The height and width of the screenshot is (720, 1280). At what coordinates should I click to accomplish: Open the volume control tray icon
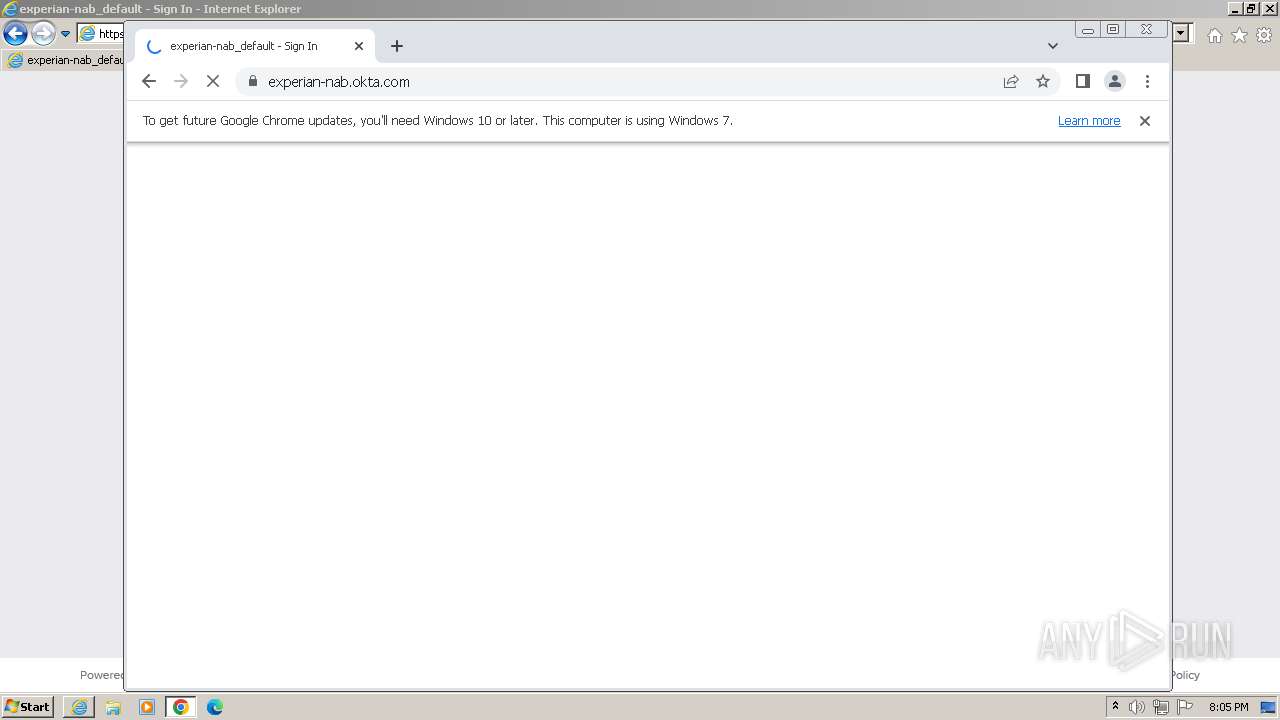pyautogui.click(x=1137, y=707)
